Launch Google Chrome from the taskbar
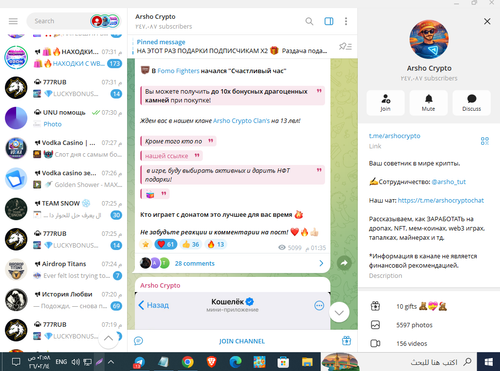This screenshot has height=371, width=500. tap(188, 362)
